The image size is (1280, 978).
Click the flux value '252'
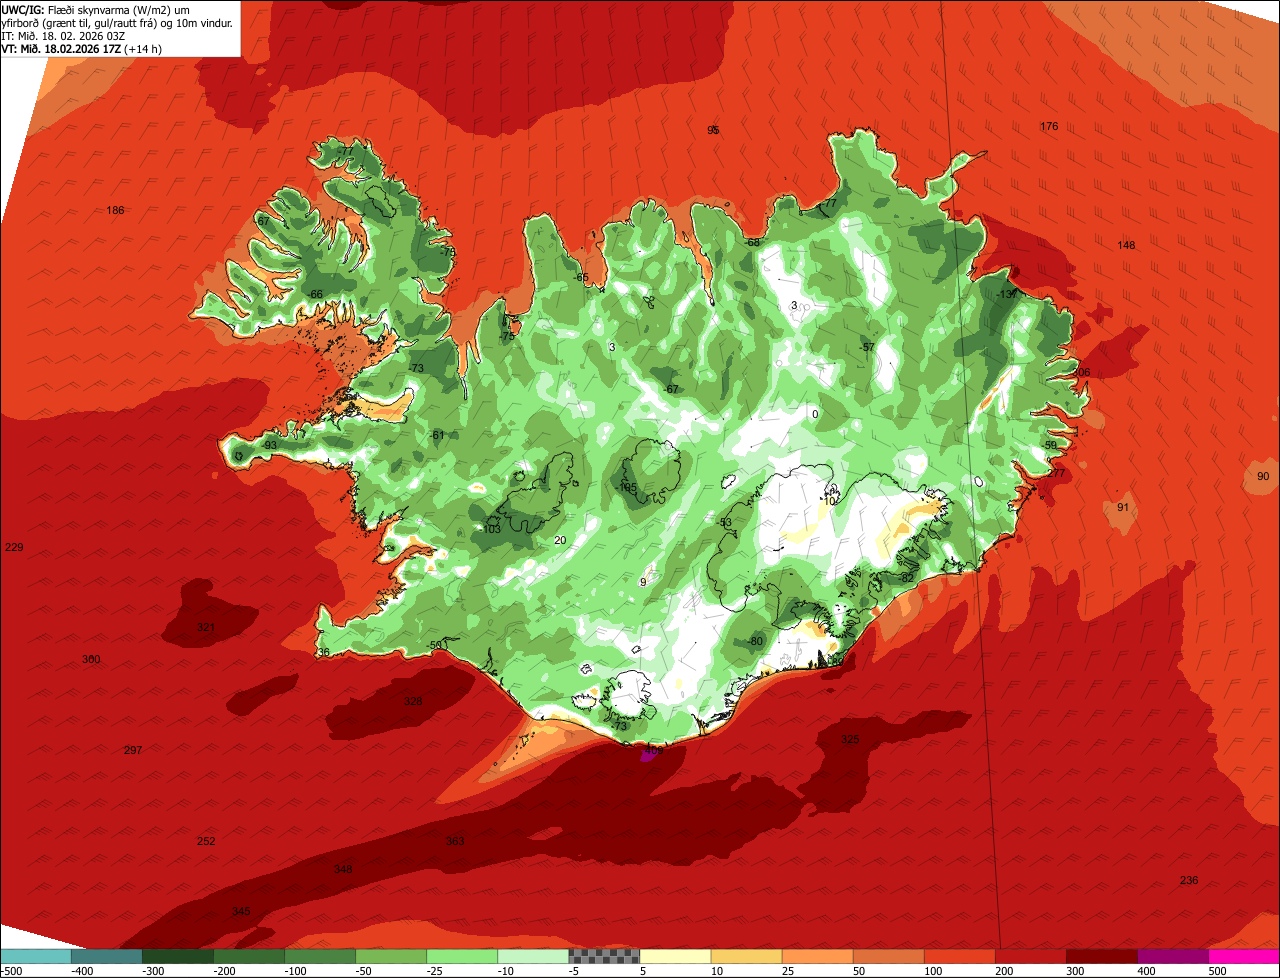(x=206, y=841)
